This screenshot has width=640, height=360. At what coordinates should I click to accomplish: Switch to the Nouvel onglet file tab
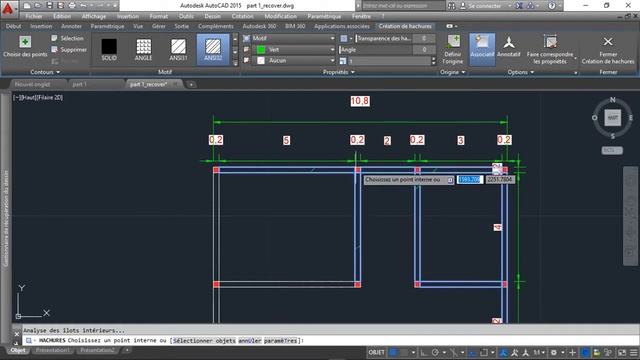click(32, 84)
